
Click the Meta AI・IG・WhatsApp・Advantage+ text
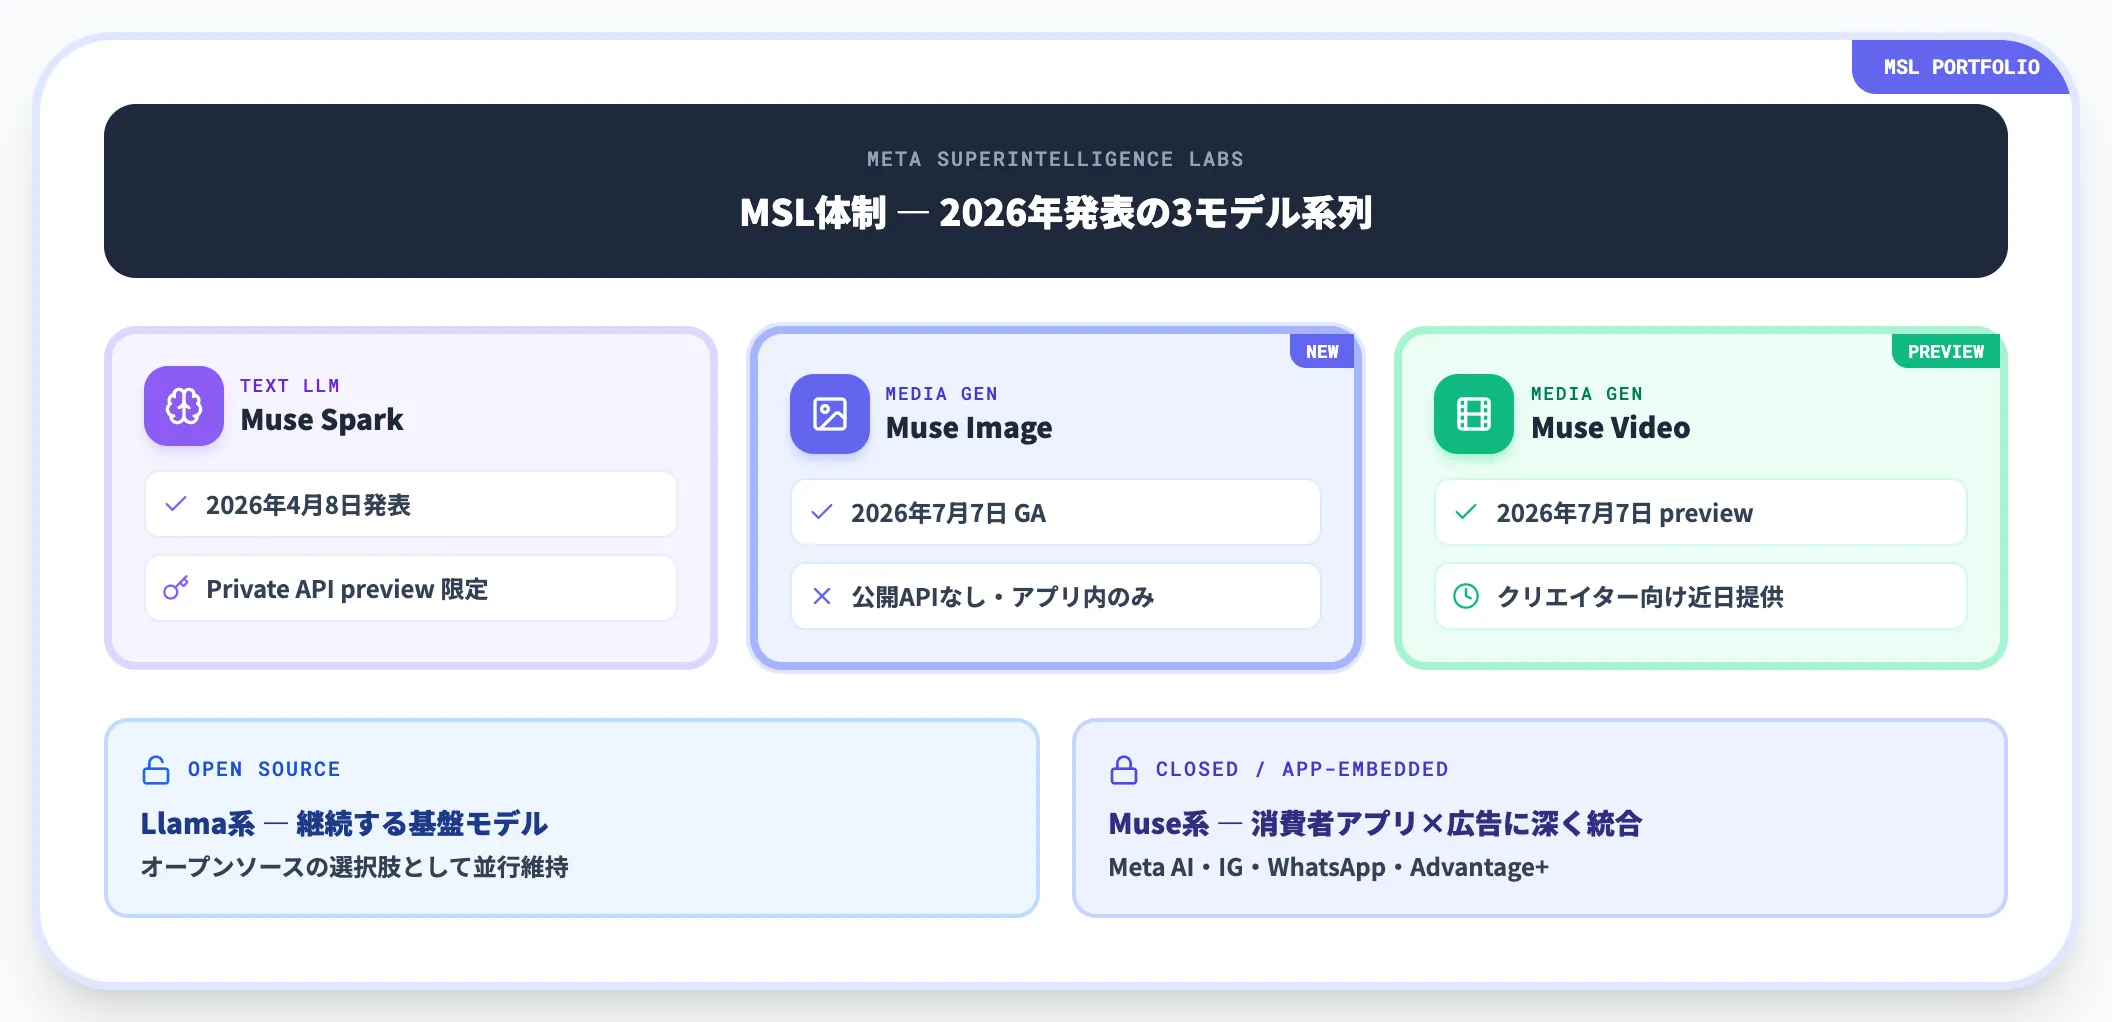point(1328,867)
